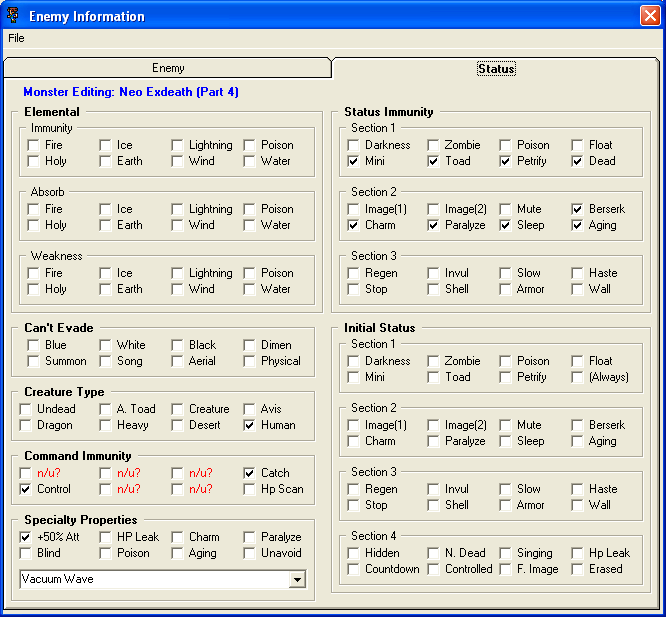666x617 pixels.
Task: Uncheck Sleep in Status Immunity Section 2
Action: (505, 225)
